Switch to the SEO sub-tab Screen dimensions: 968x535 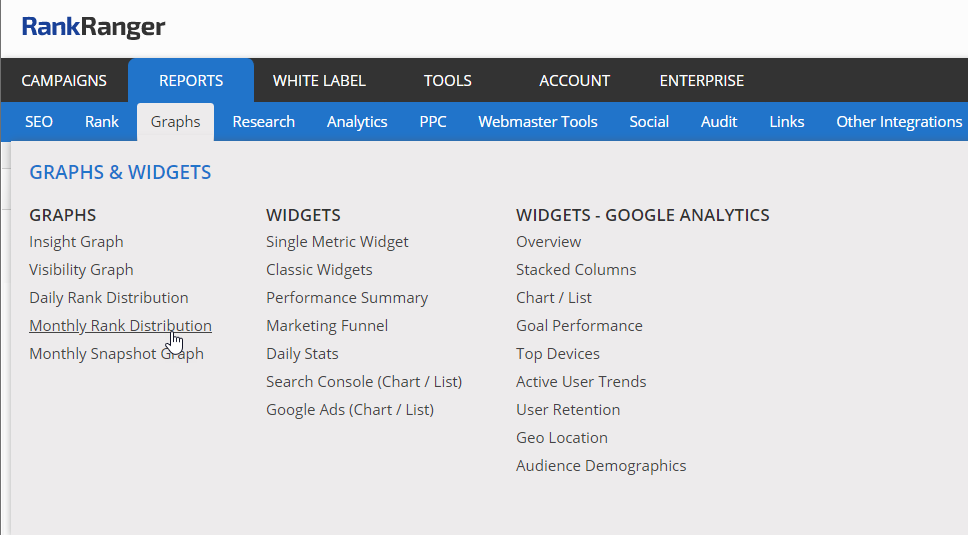pos(39,122)
